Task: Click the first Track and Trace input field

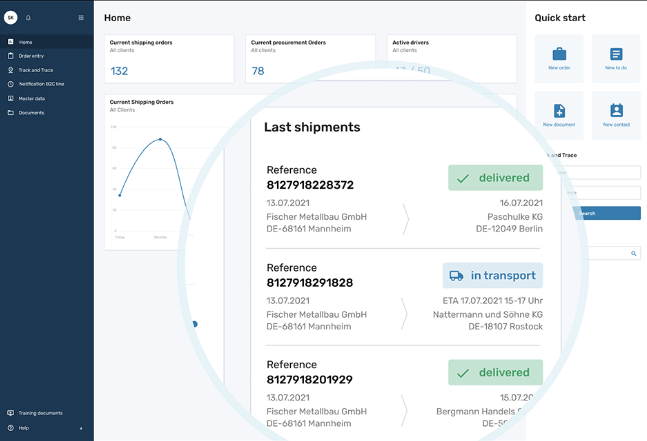Action: coord(600,172)
